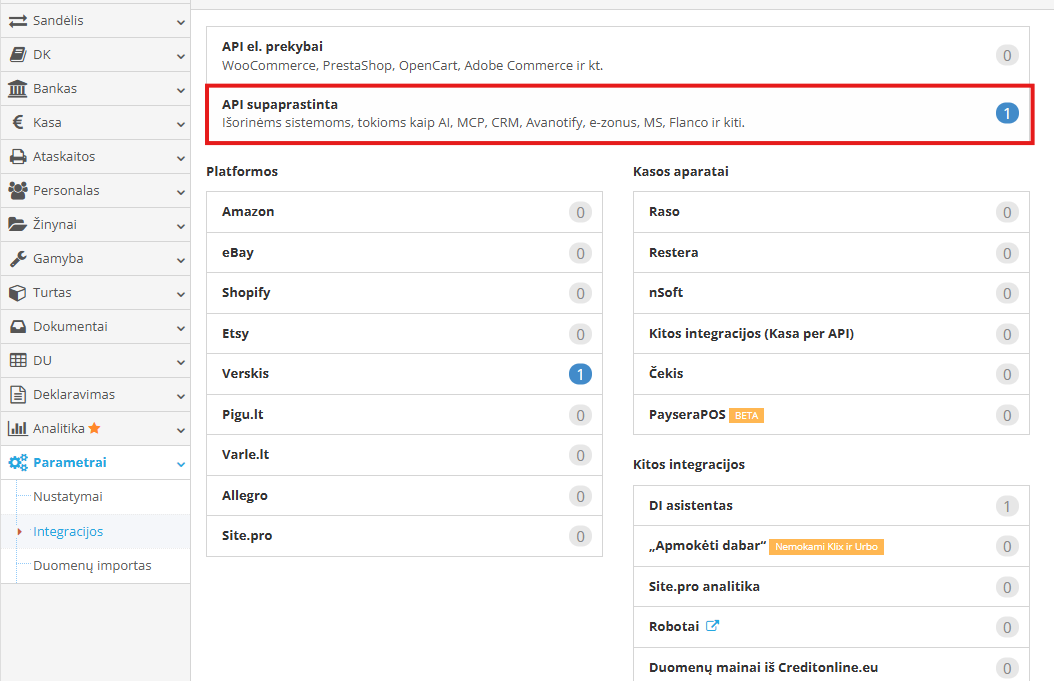This screenshot has width=1054, height=681.
Task: Open API supaprastinta integration
Action: pyautogui.click(x=618, y=114)
